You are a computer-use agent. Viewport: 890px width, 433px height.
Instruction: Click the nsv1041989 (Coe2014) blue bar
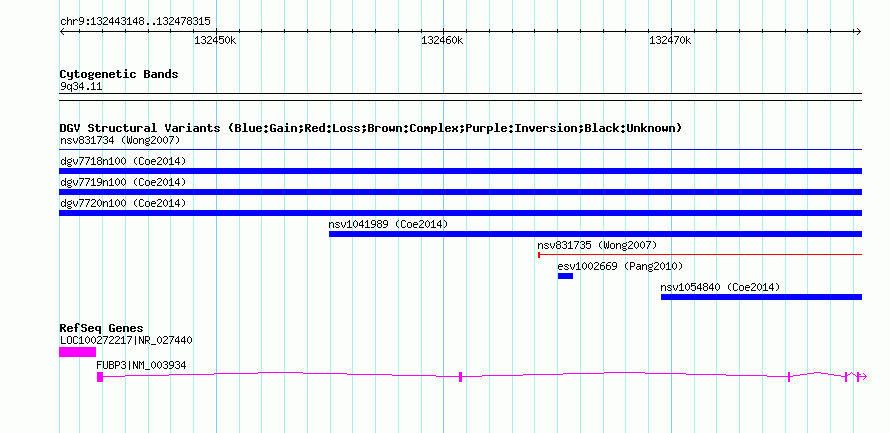coord(595,234)
